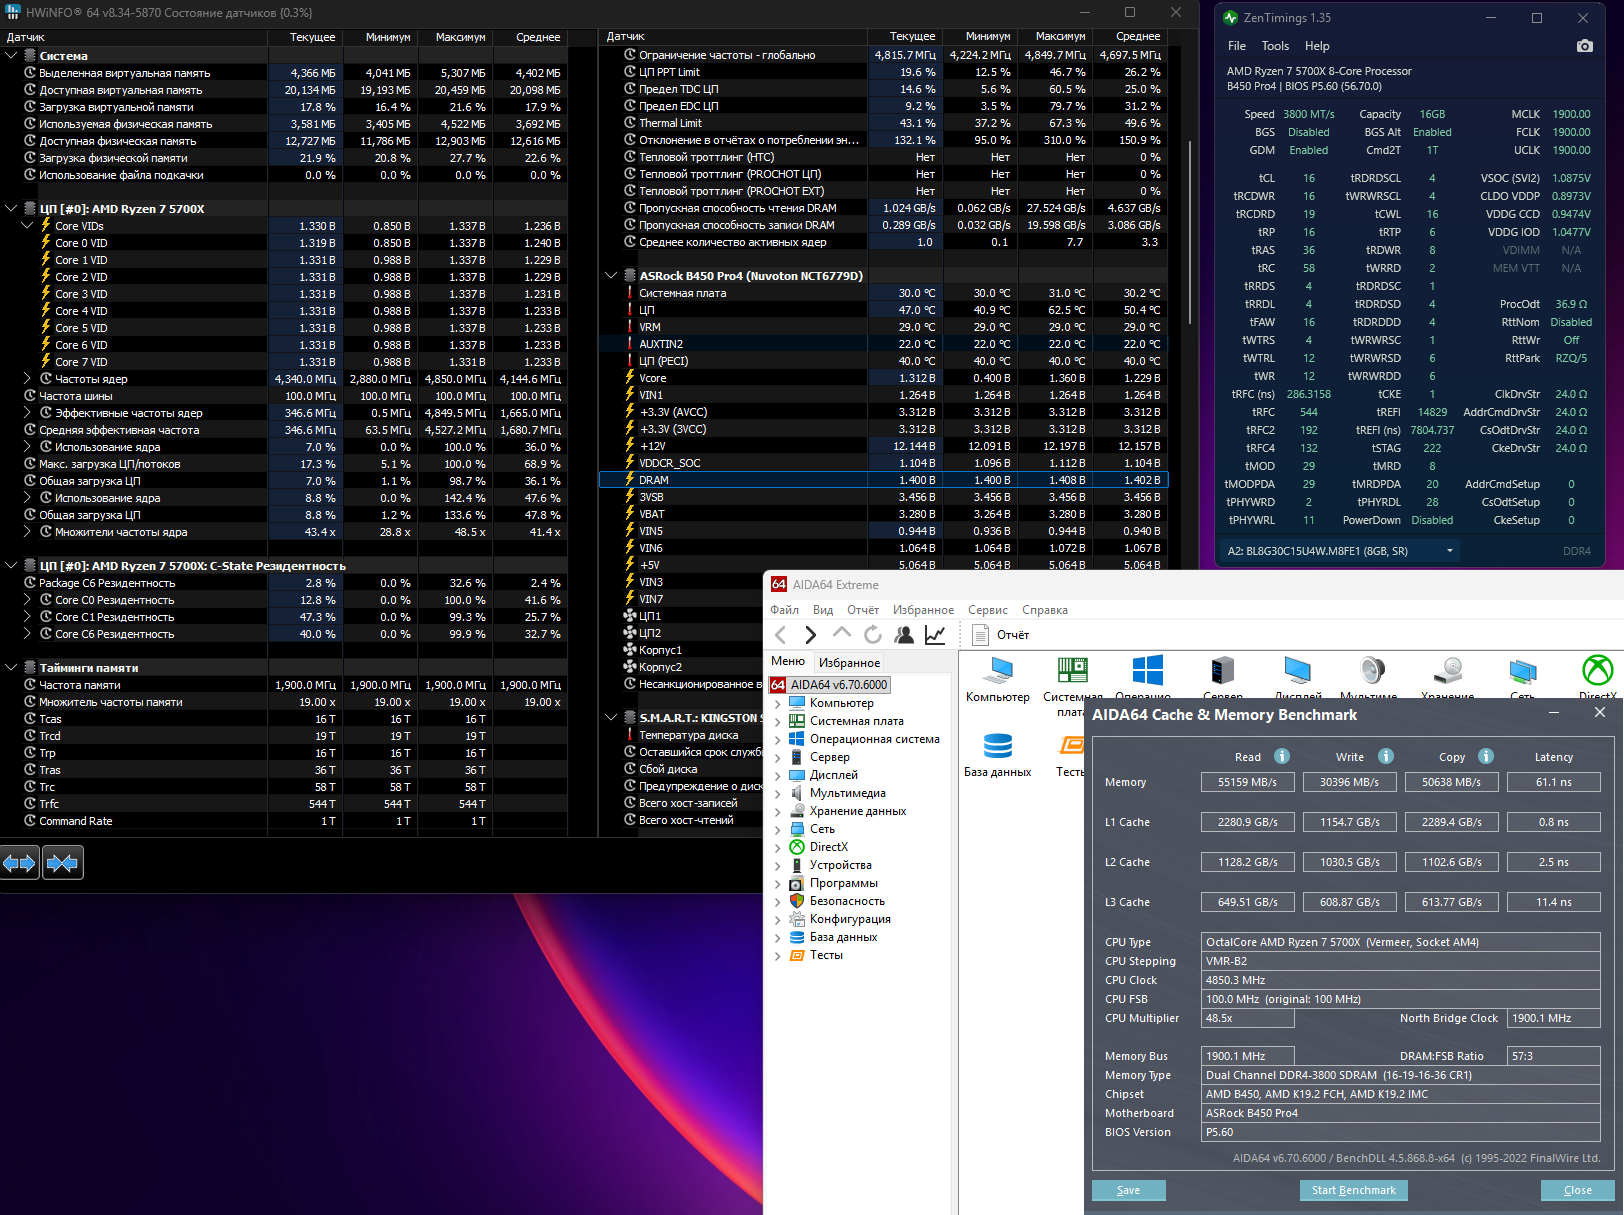The height and width of the screenshot is (1215, 1624).
Task: Open the Сервер icon in AIDA64 pane
Action: tap(1222, 670)
